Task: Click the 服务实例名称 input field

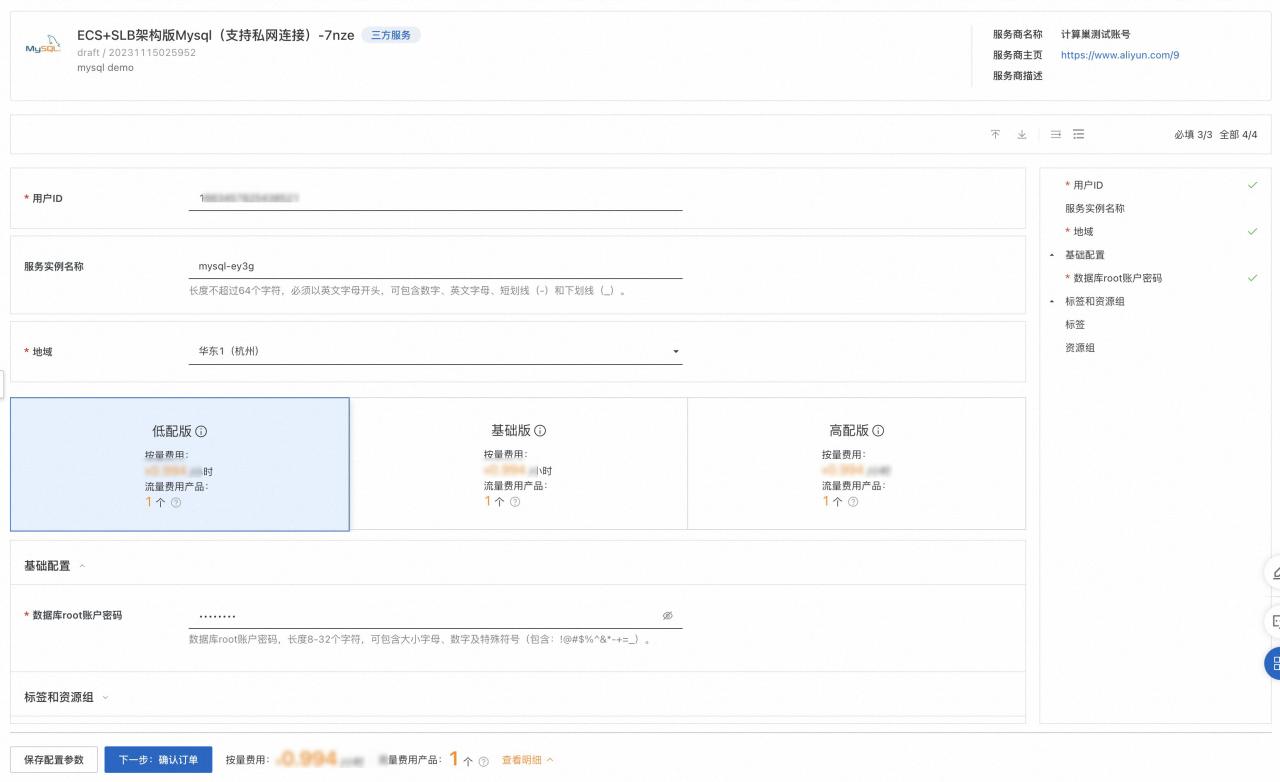Action: [435, 267]
